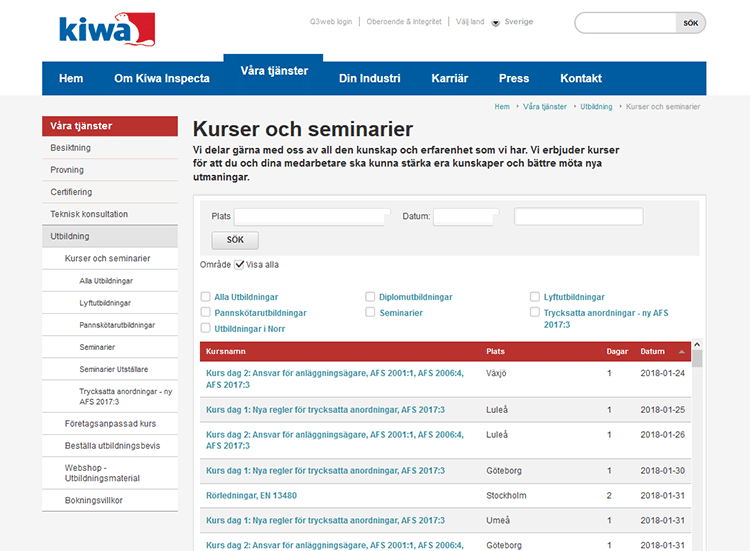Click the top-right SÖK search button
The width and height of the screenshot is (750, 551).
tap(690, 22)
